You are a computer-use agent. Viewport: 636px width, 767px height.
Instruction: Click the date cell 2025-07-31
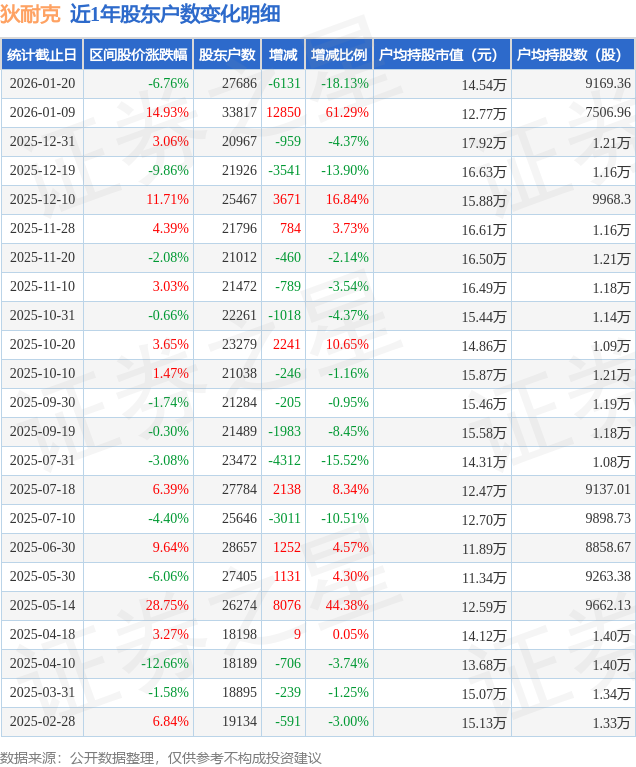pos(42,461)
